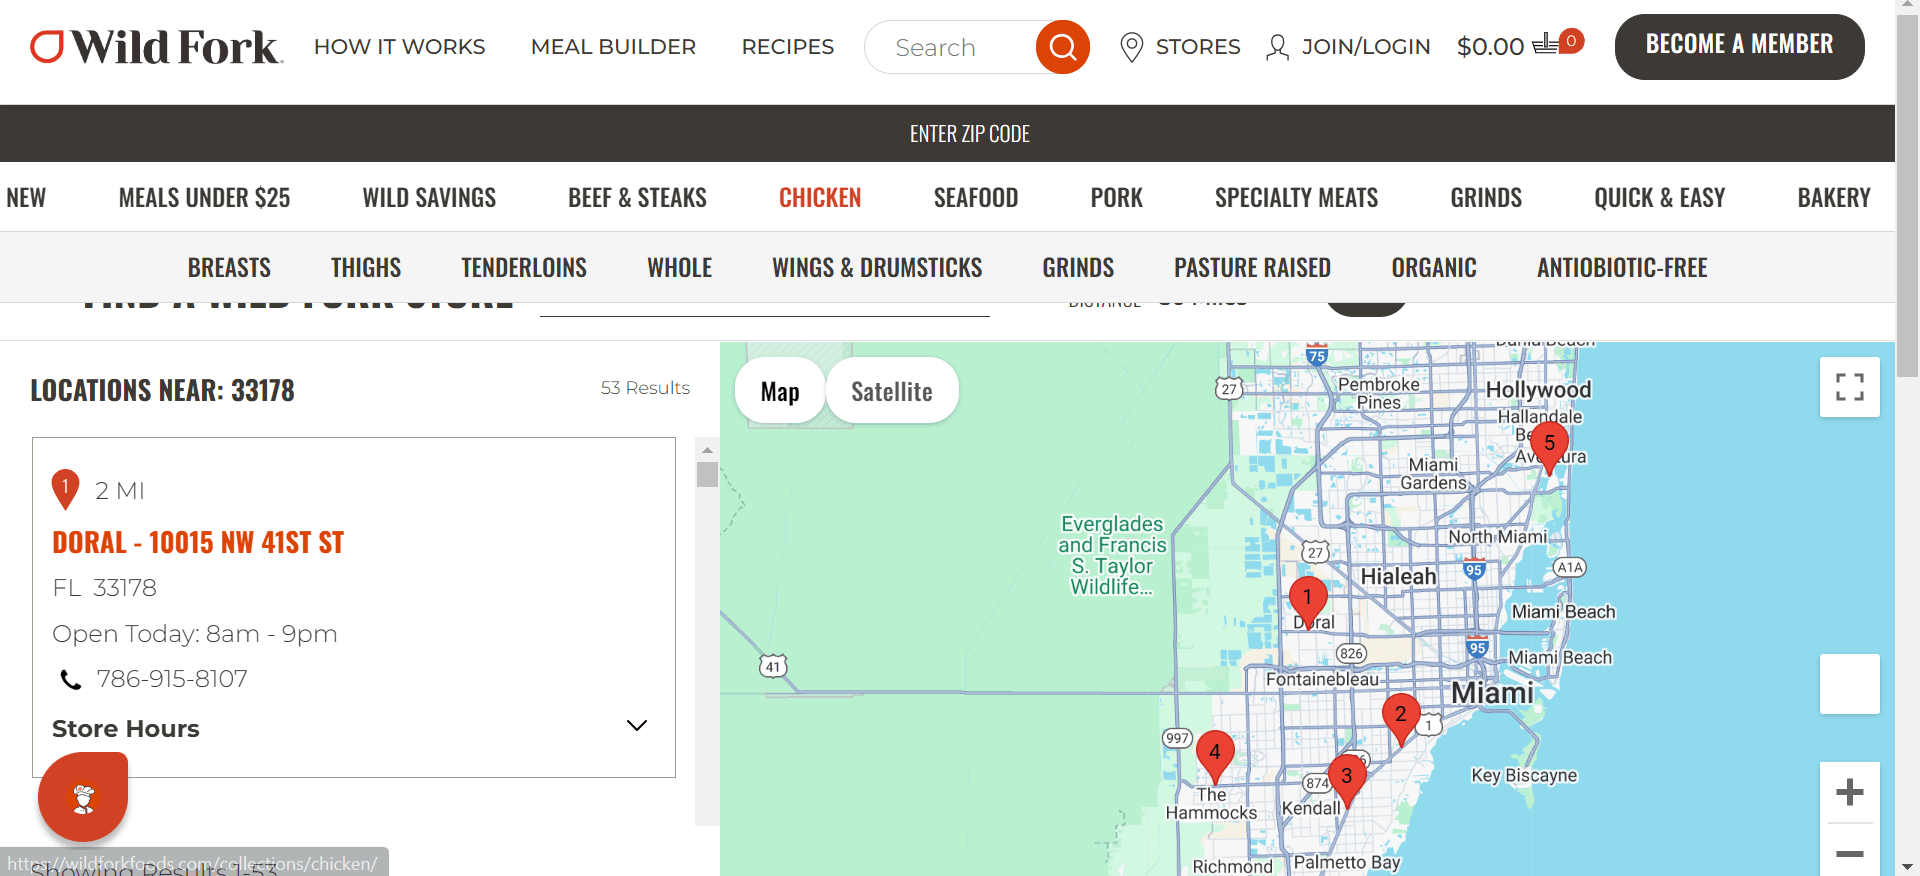Select WINGS & DRUMSTICKS subcategory
1920x876 pixels.
877,268
